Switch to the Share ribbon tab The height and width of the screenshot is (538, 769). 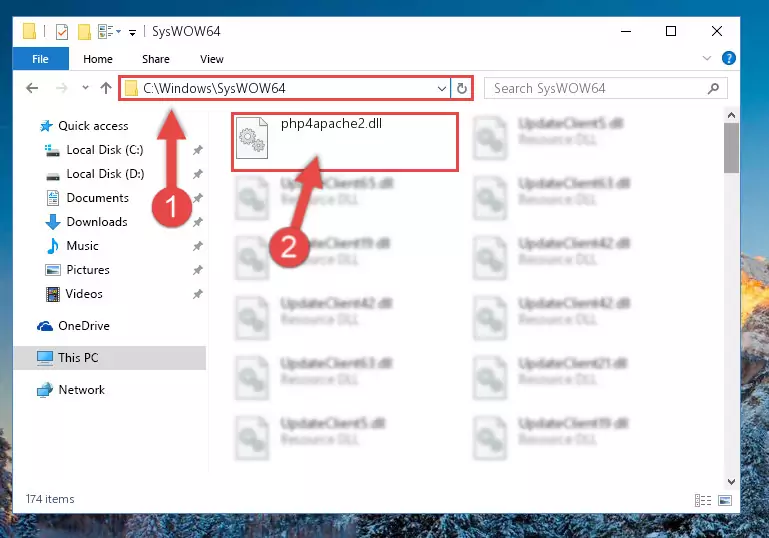pos(156,59)
